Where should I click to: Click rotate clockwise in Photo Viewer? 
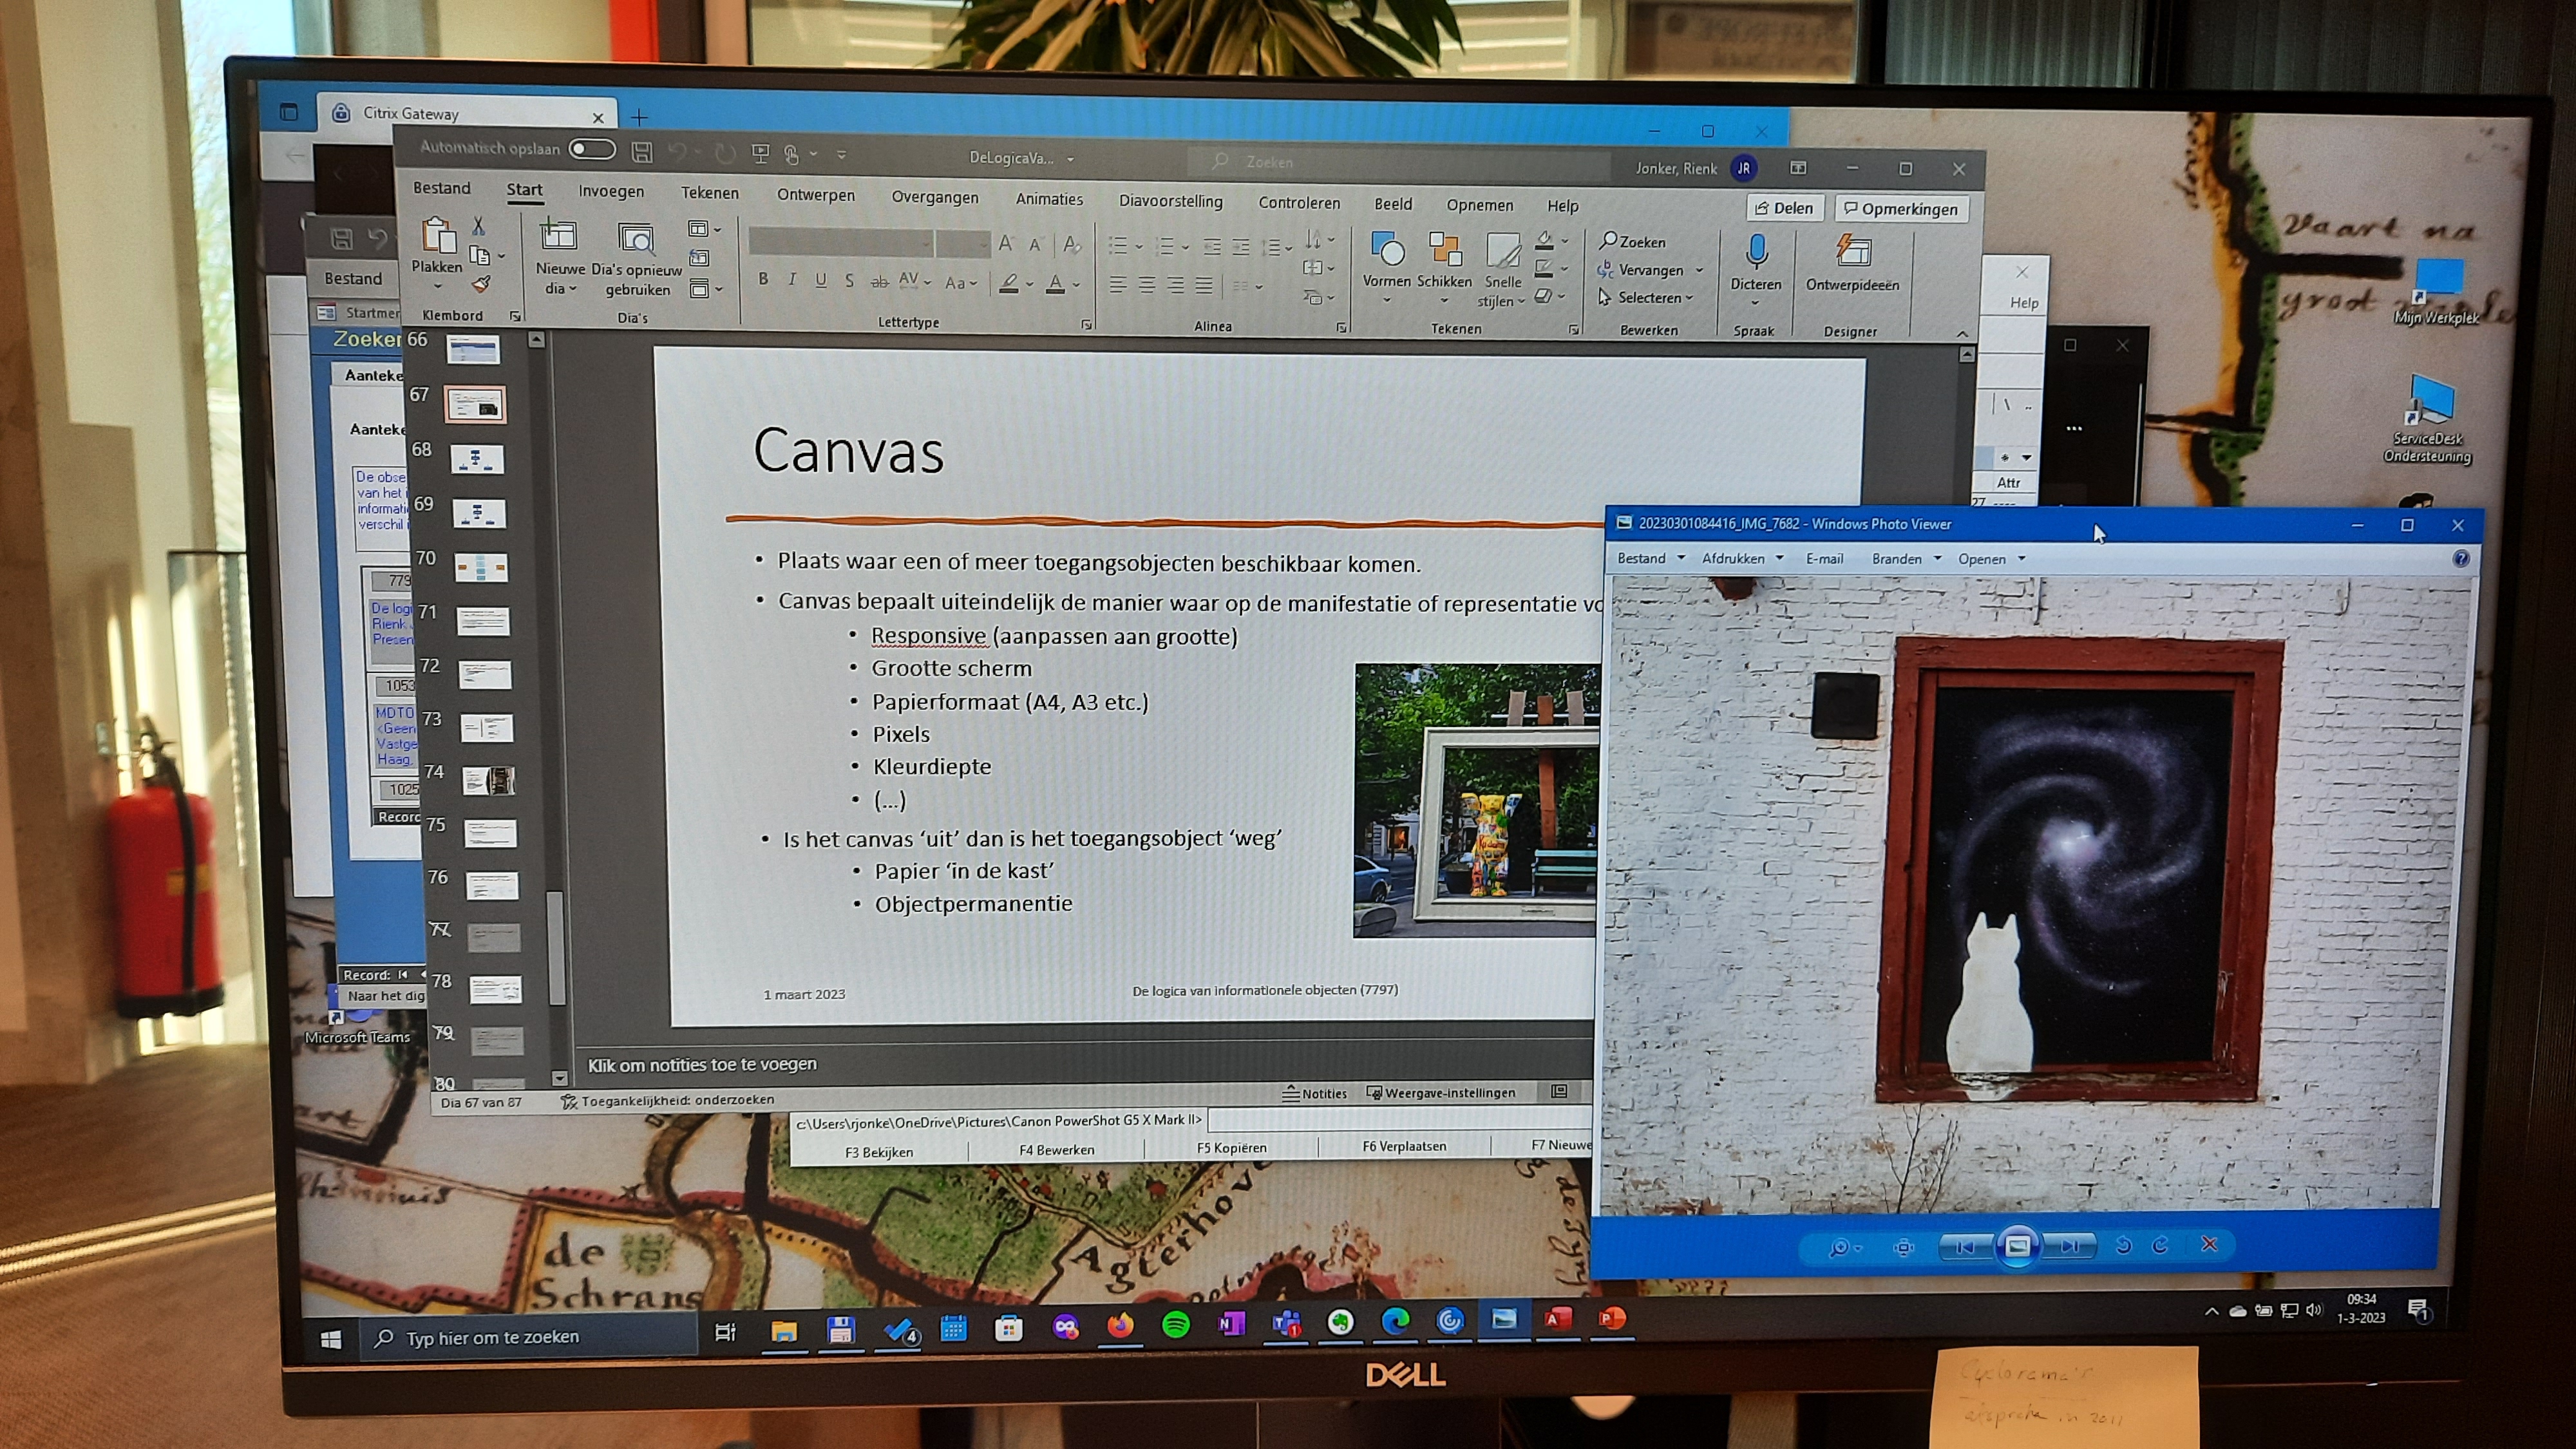click(2161, 1245)
